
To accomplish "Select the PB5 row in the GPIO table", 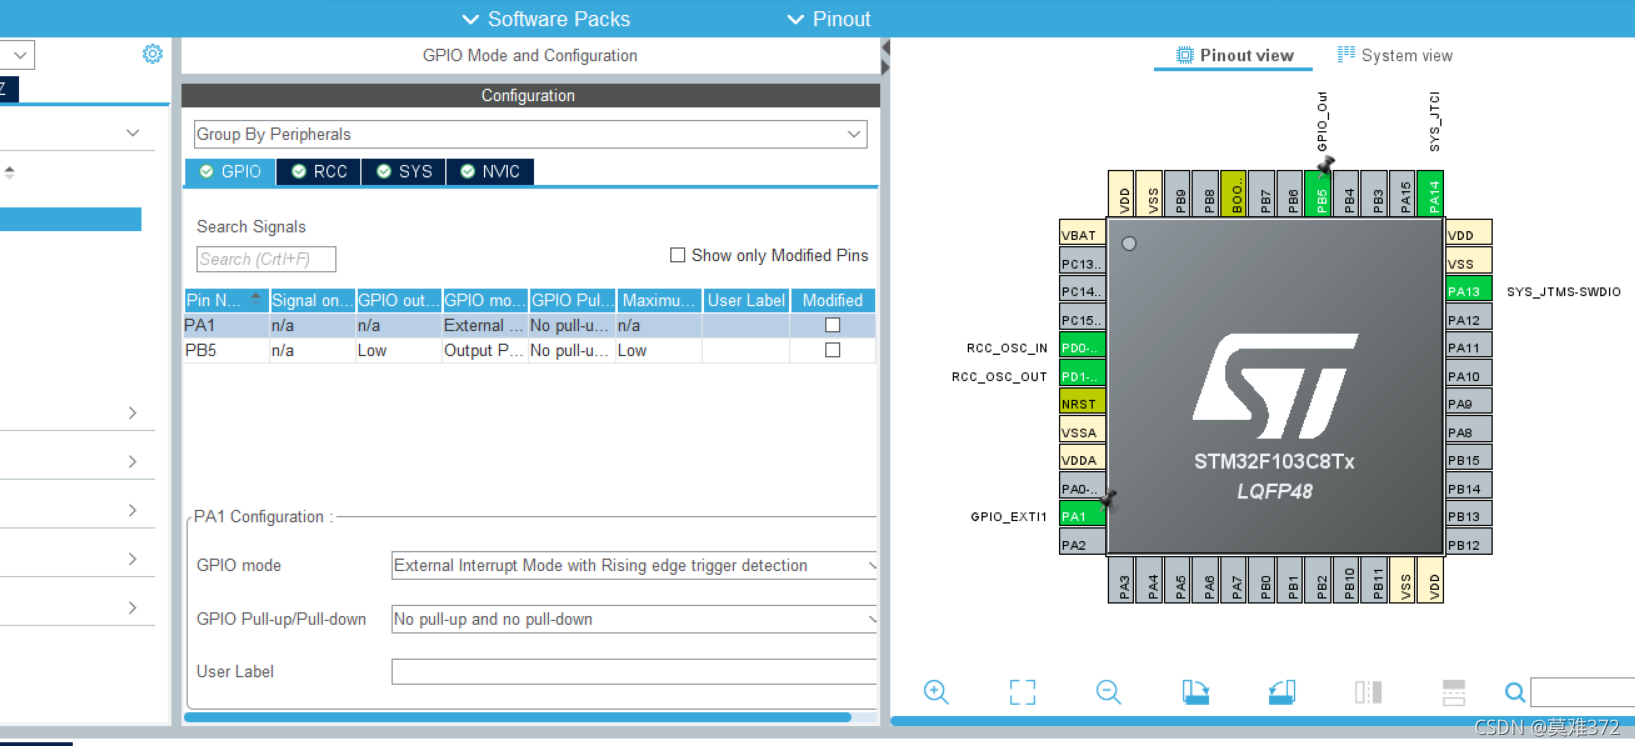I will [530, 350].
